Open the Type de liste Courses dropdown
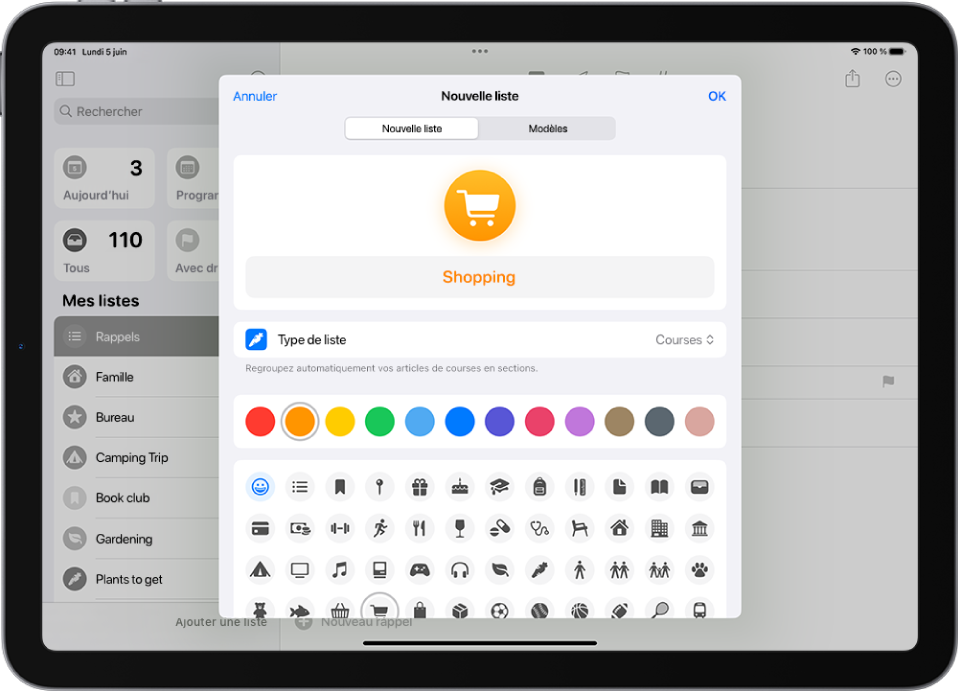 [x=684, y=340]
